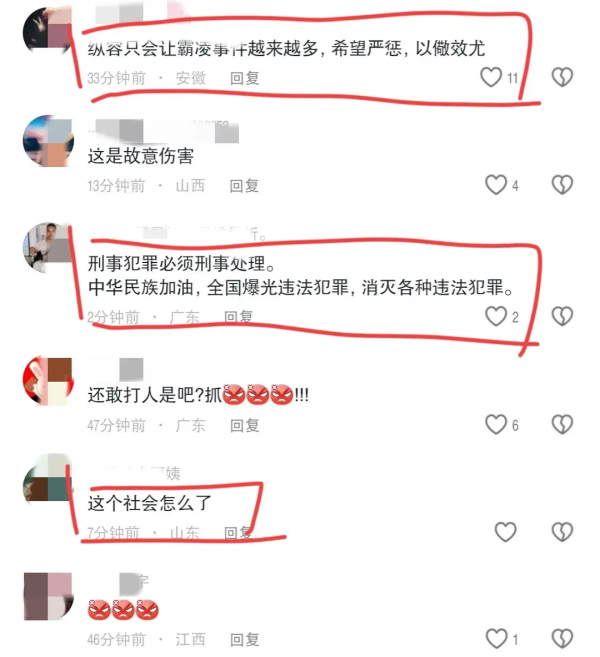Like the 还敢打人是吧 comment

tap(496, 424)
